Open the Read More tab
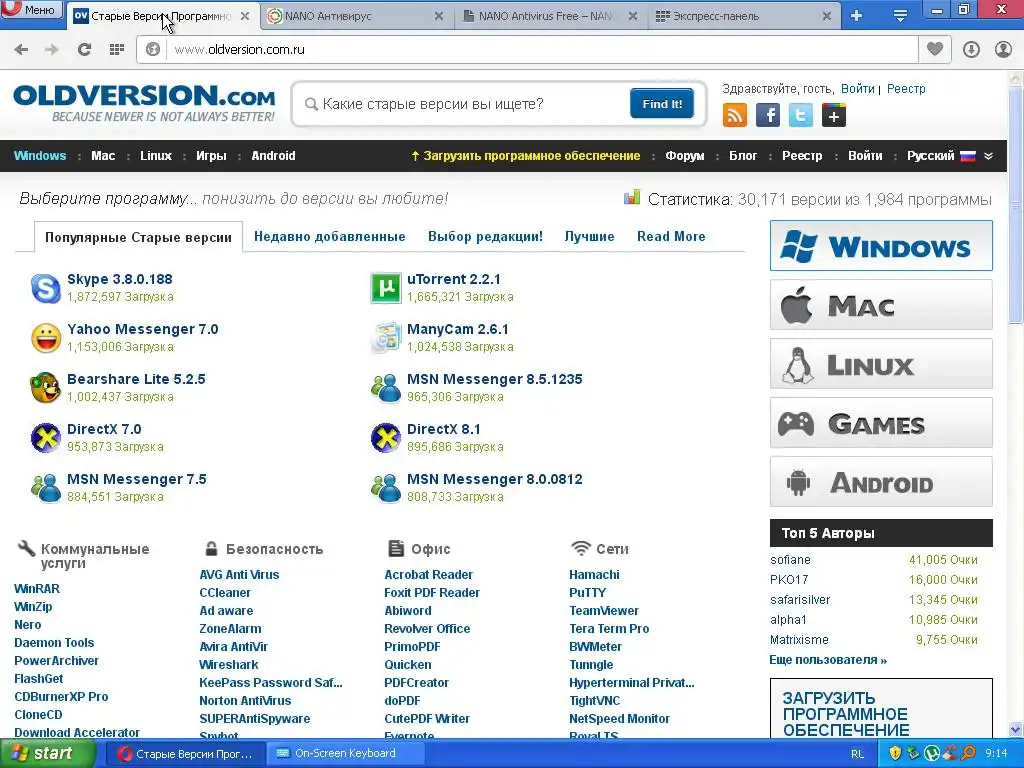 click(671, 236)
